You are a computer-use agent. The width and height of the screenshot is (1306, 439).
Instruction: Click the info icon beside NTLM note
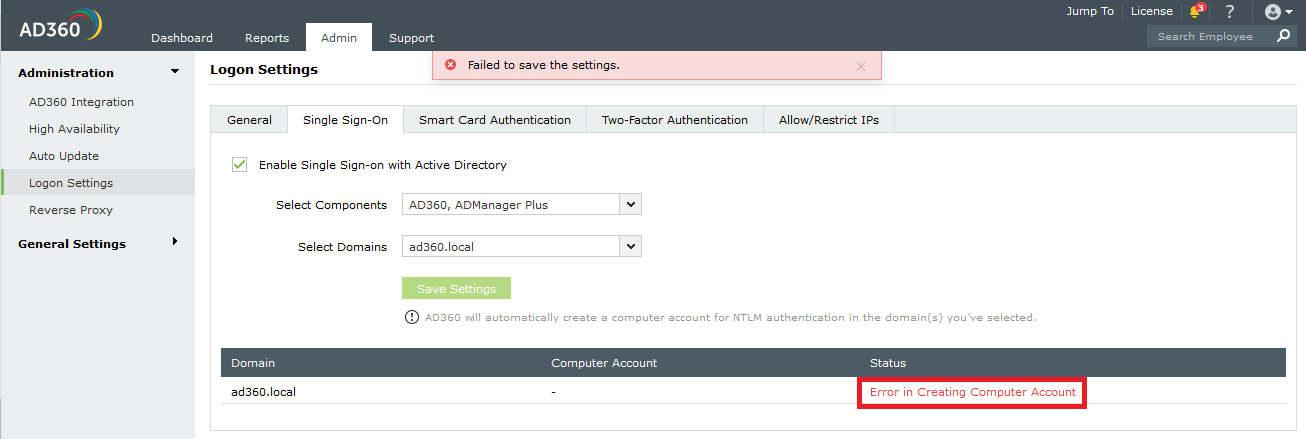coord(411,318)
